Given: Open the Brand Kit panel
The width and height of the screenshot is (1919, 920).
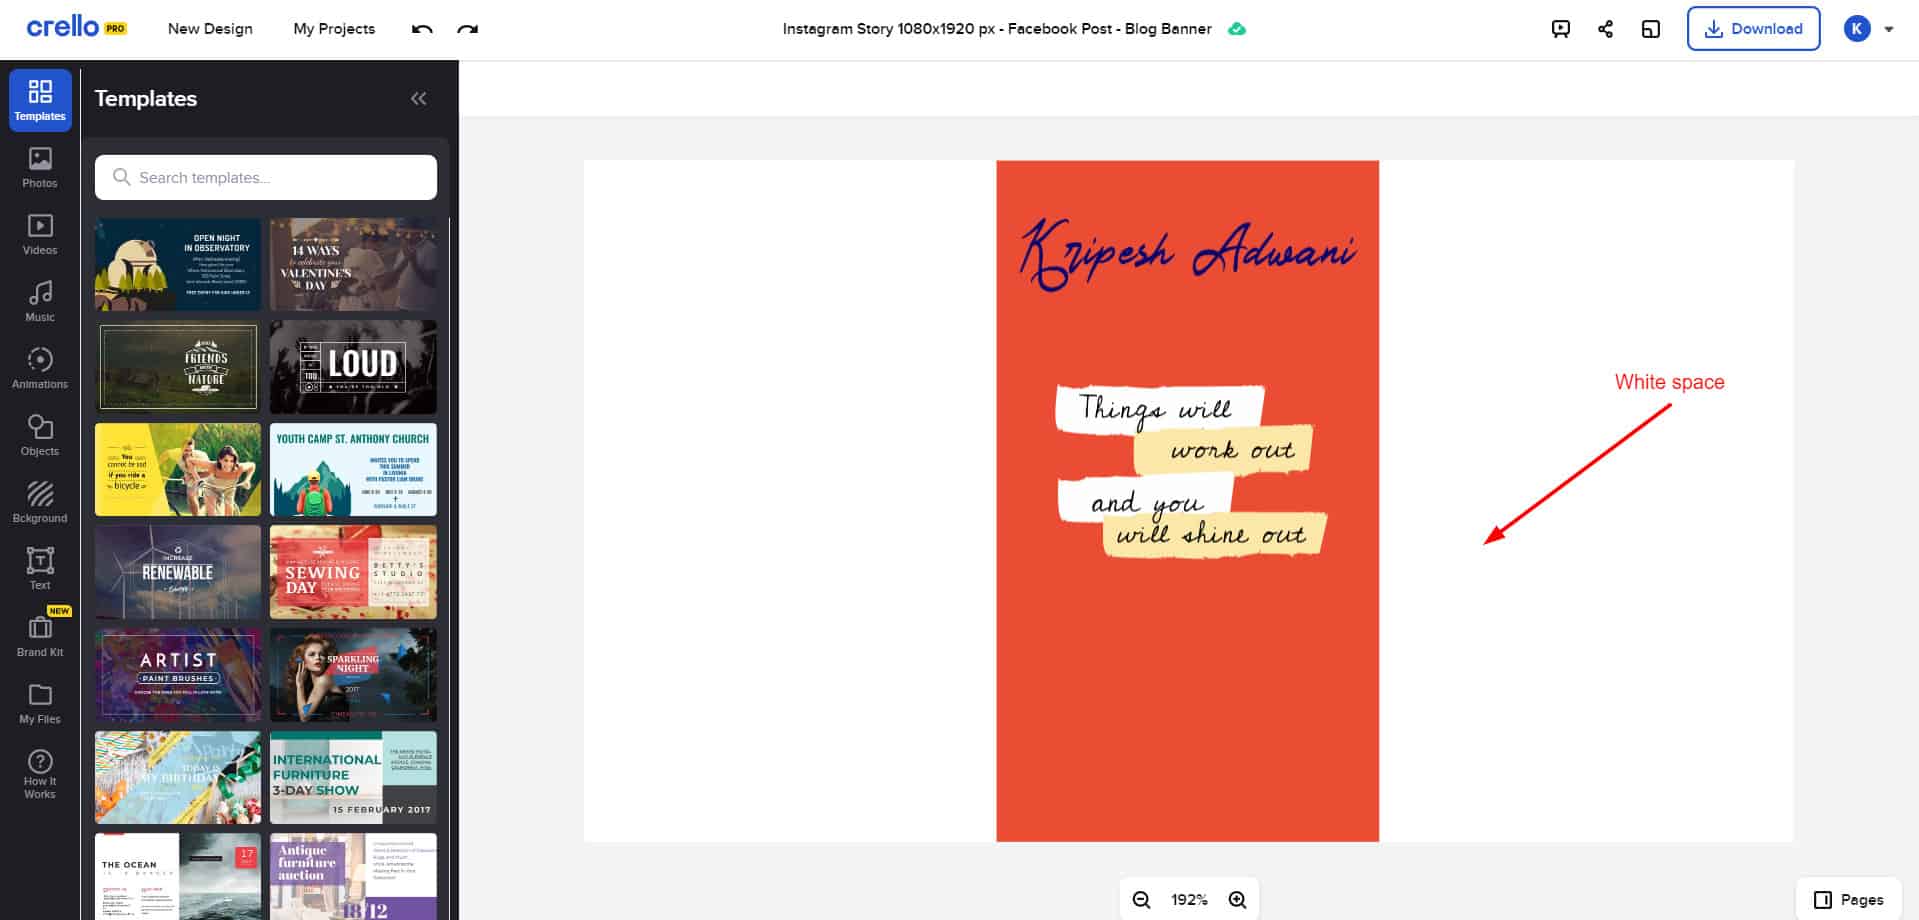Looking at the screenshot, I should (40, 636).
